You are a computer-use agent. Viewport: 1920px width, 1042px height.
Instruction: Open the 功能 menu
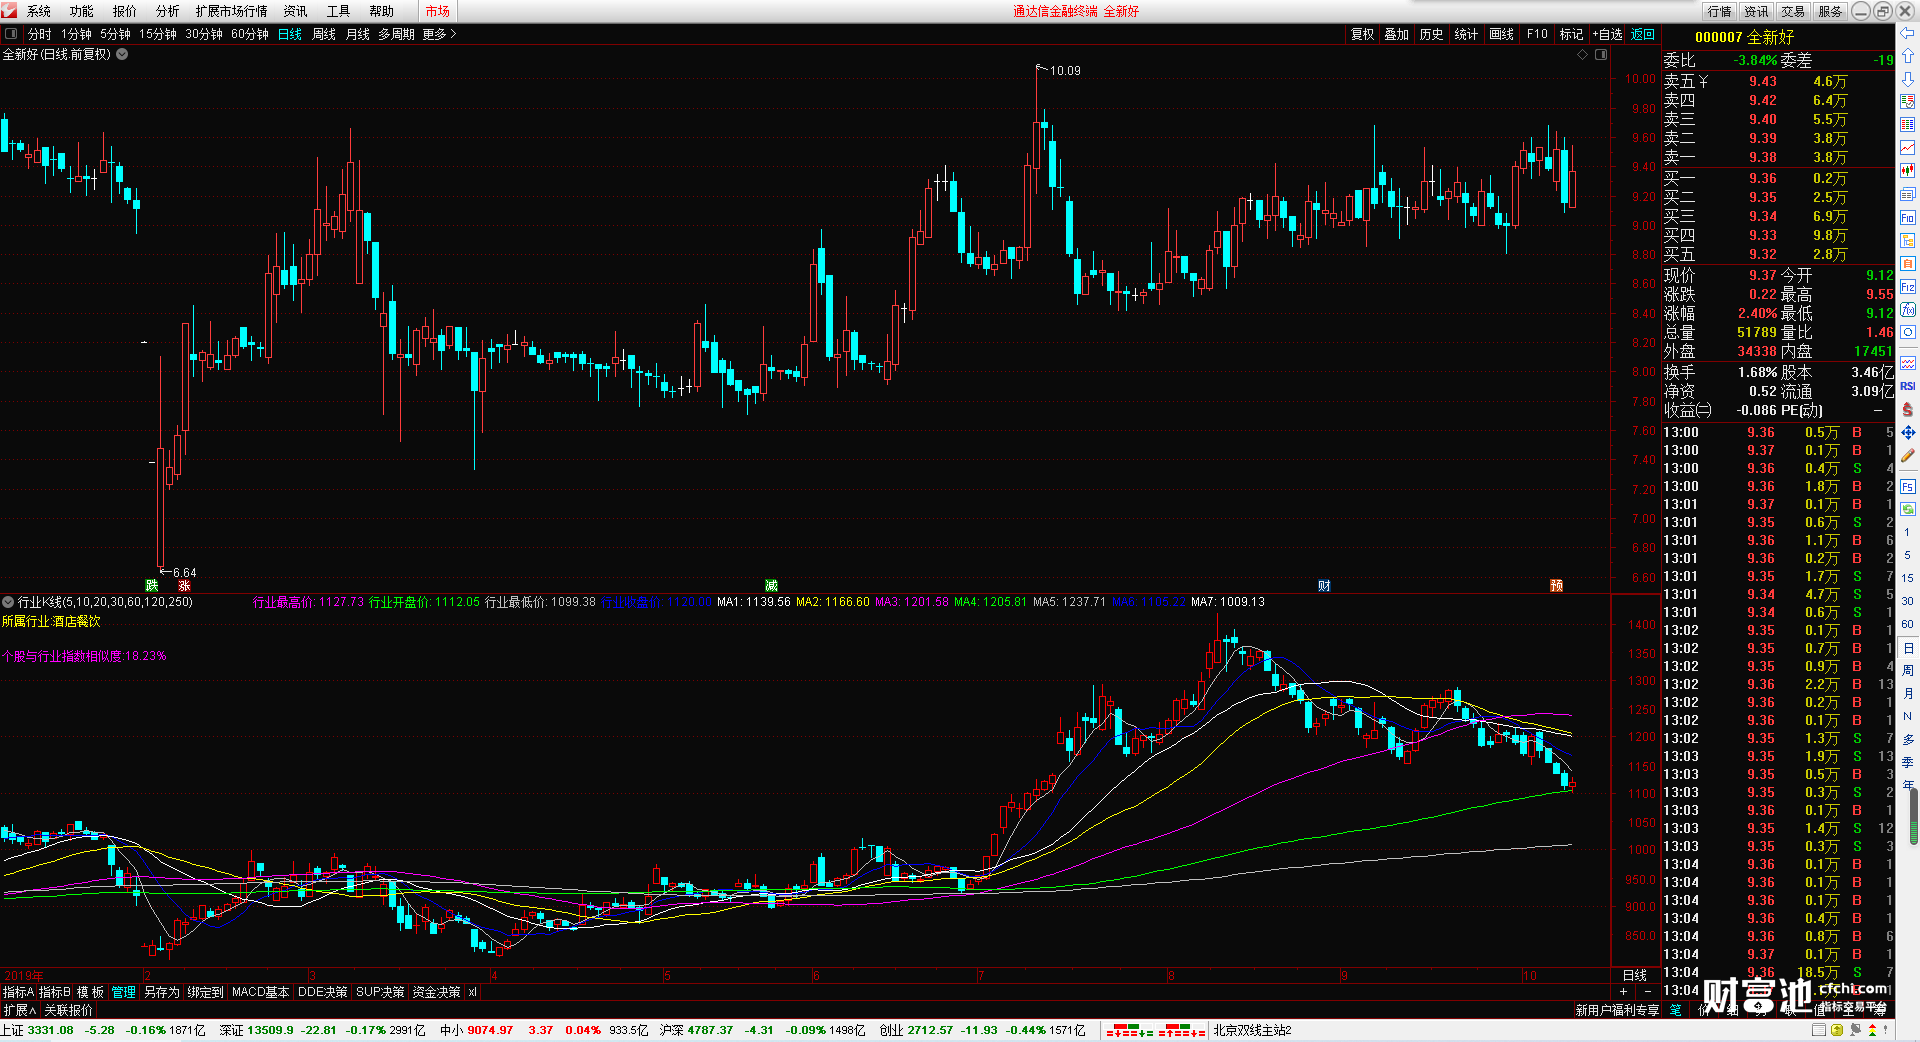tap(82, 11)
